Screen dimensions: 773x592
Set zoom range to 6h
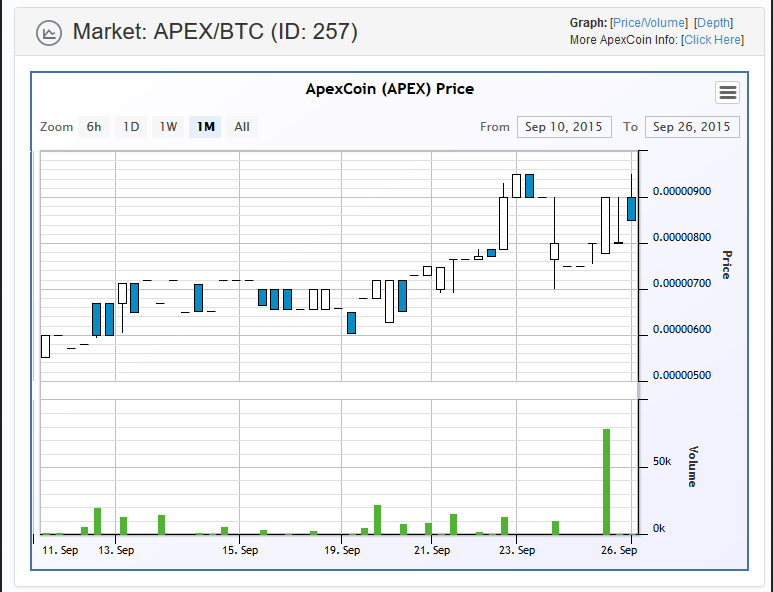pos(94,127)
